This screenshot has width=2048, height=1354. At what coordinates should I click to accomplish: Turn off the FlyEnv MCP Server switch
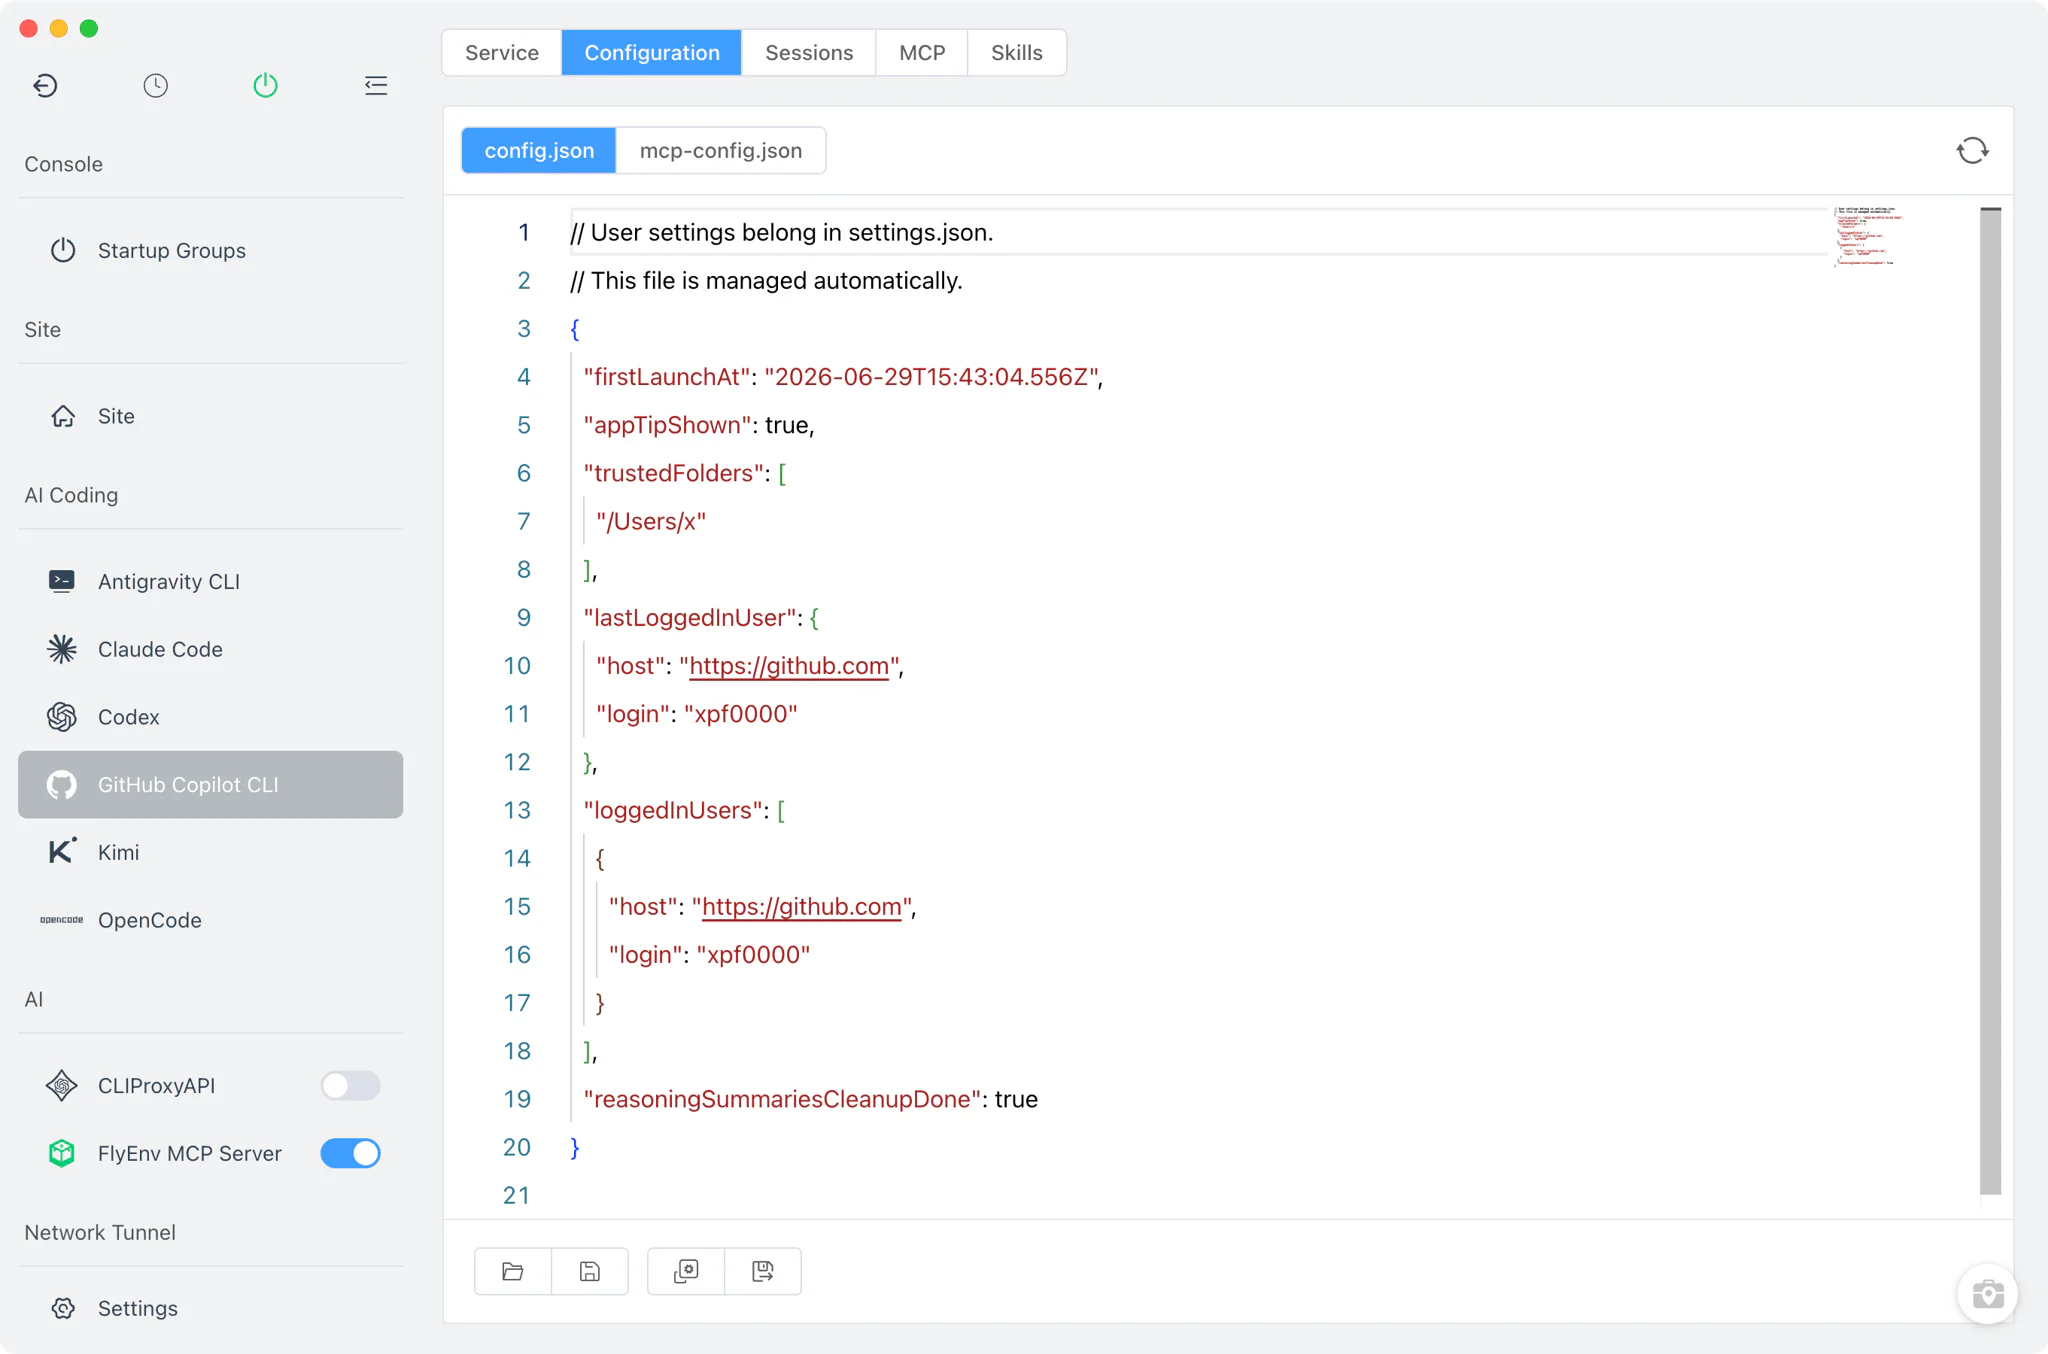coord(350,1153)
